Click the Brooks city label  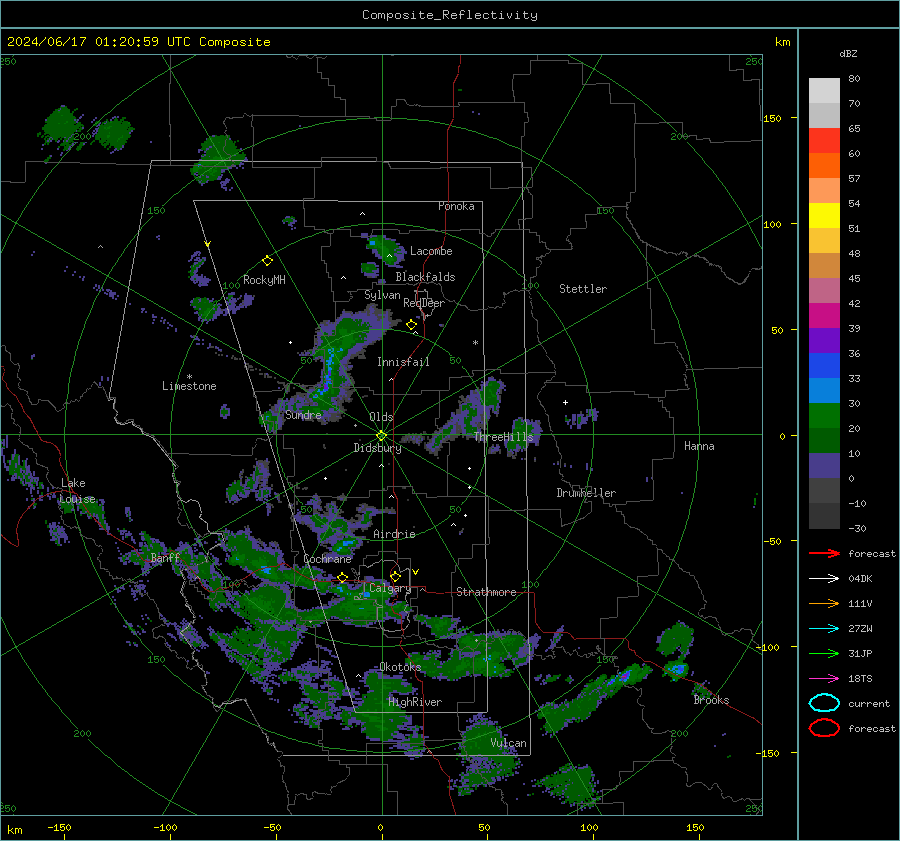[711, 700]
